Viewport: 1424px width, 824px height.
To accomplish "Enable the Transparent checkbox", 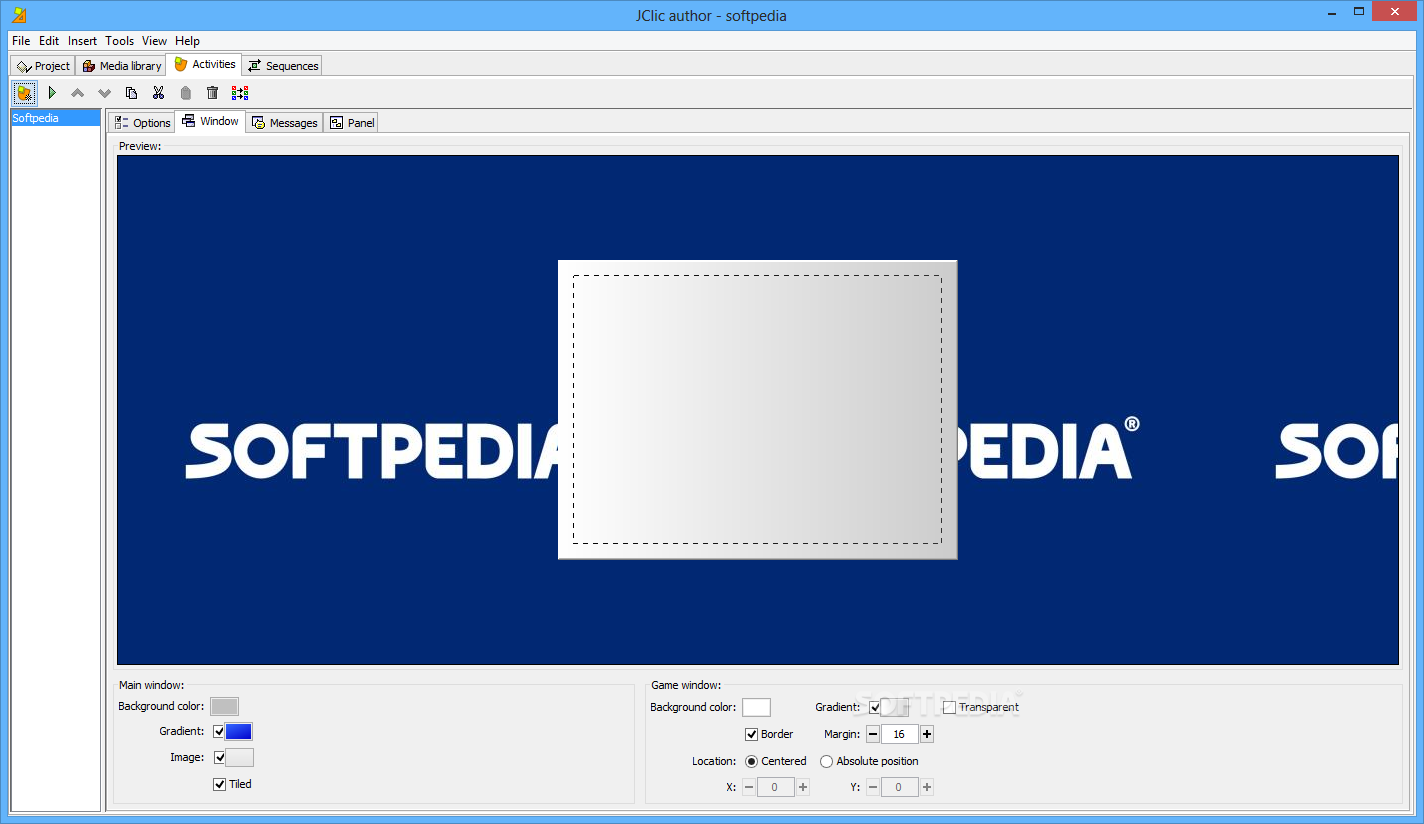I will pos(949,708).
